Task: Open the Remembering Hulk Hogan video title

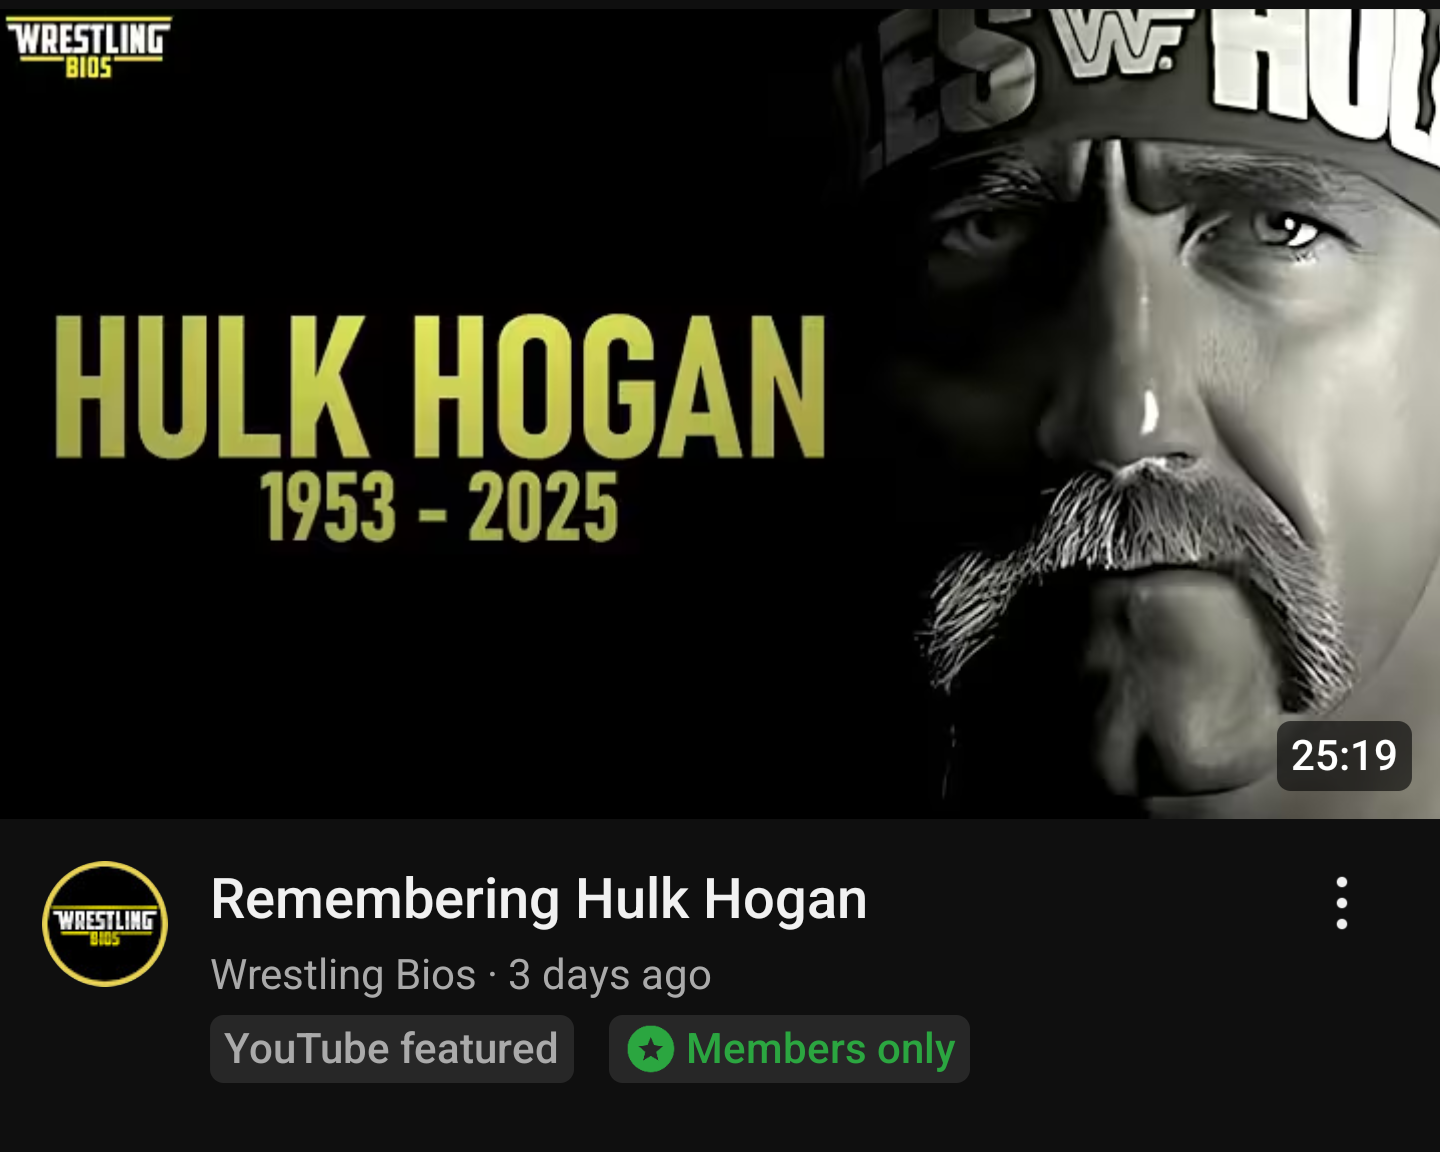Action: (539, 899)
